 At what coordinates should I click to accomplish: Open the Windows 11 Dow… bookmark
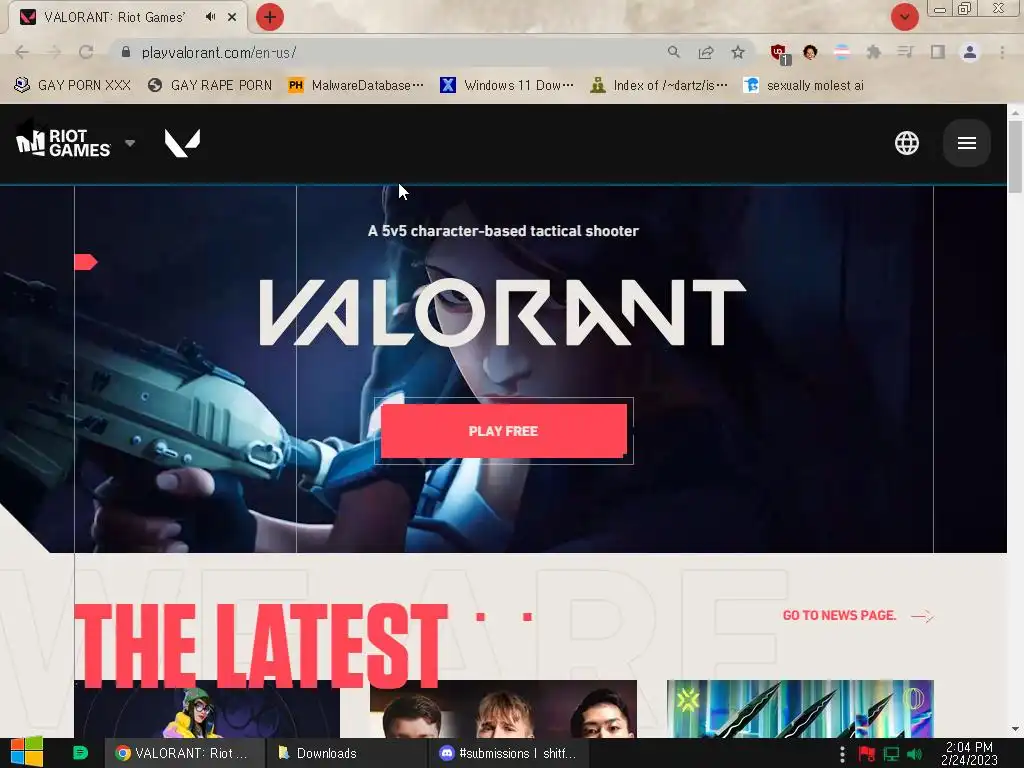pos(507,86)
